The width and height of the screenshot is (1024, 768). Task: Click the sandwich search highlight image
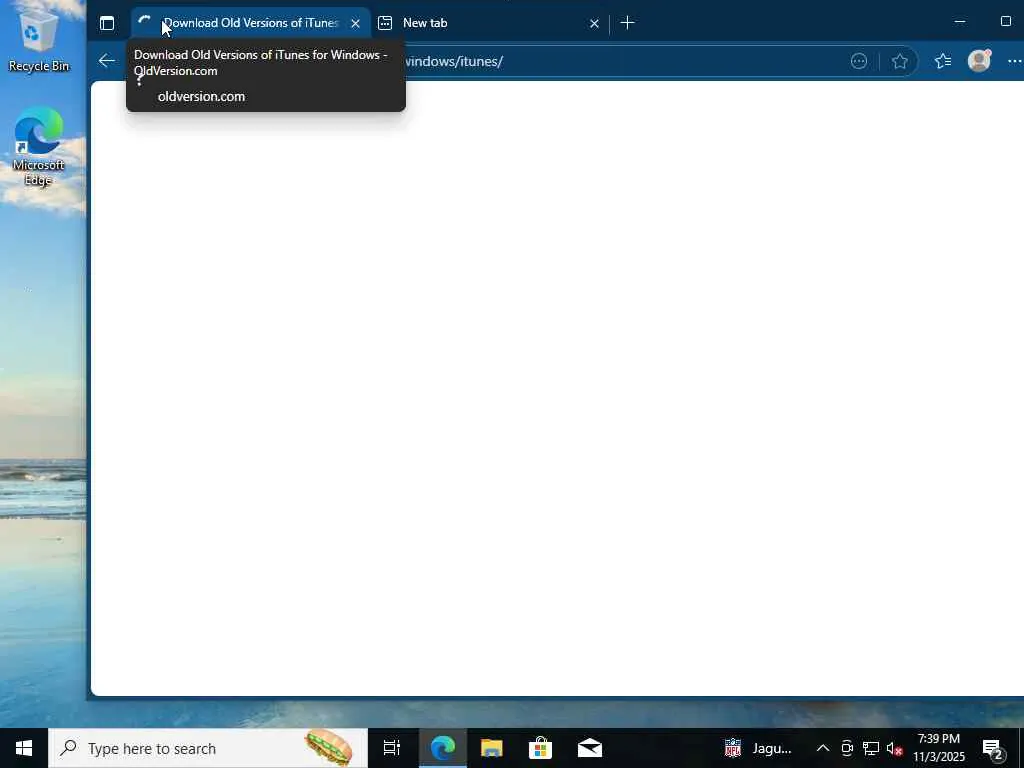(x=328, y=748)
